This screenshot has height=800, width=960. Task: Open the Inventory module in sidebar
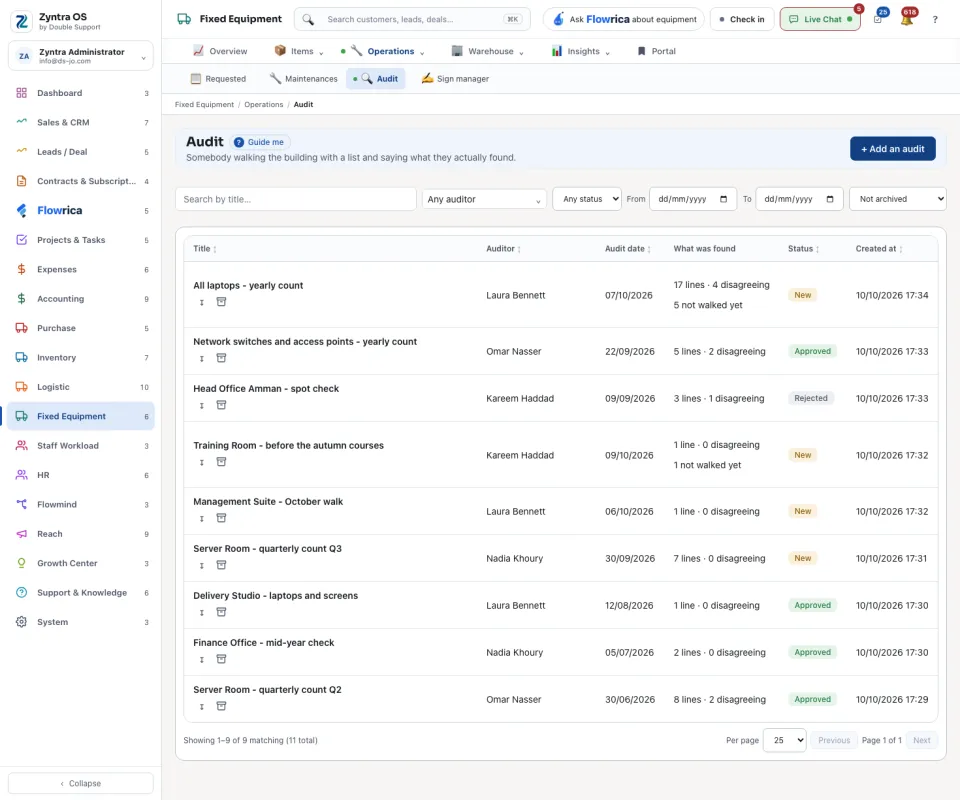(x=81, y=357)
